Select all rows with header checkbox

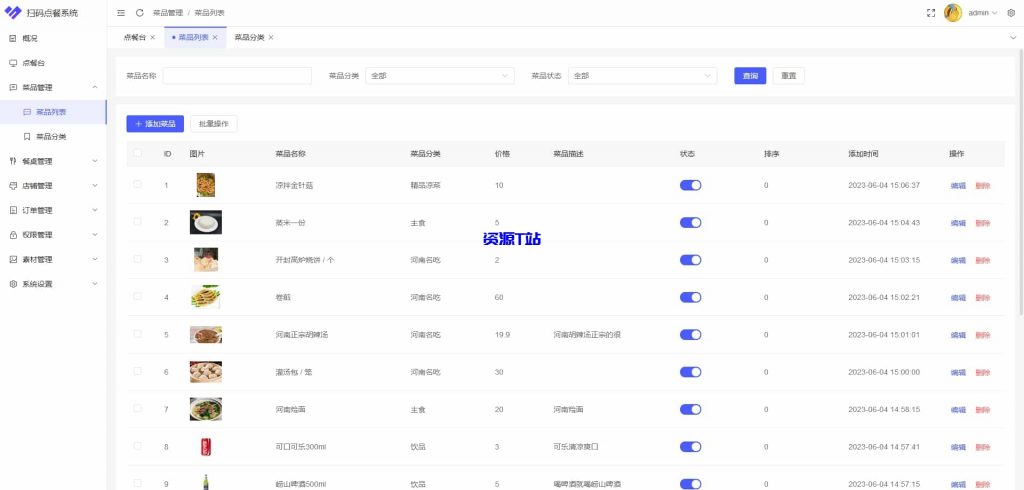tap(137, 153)
